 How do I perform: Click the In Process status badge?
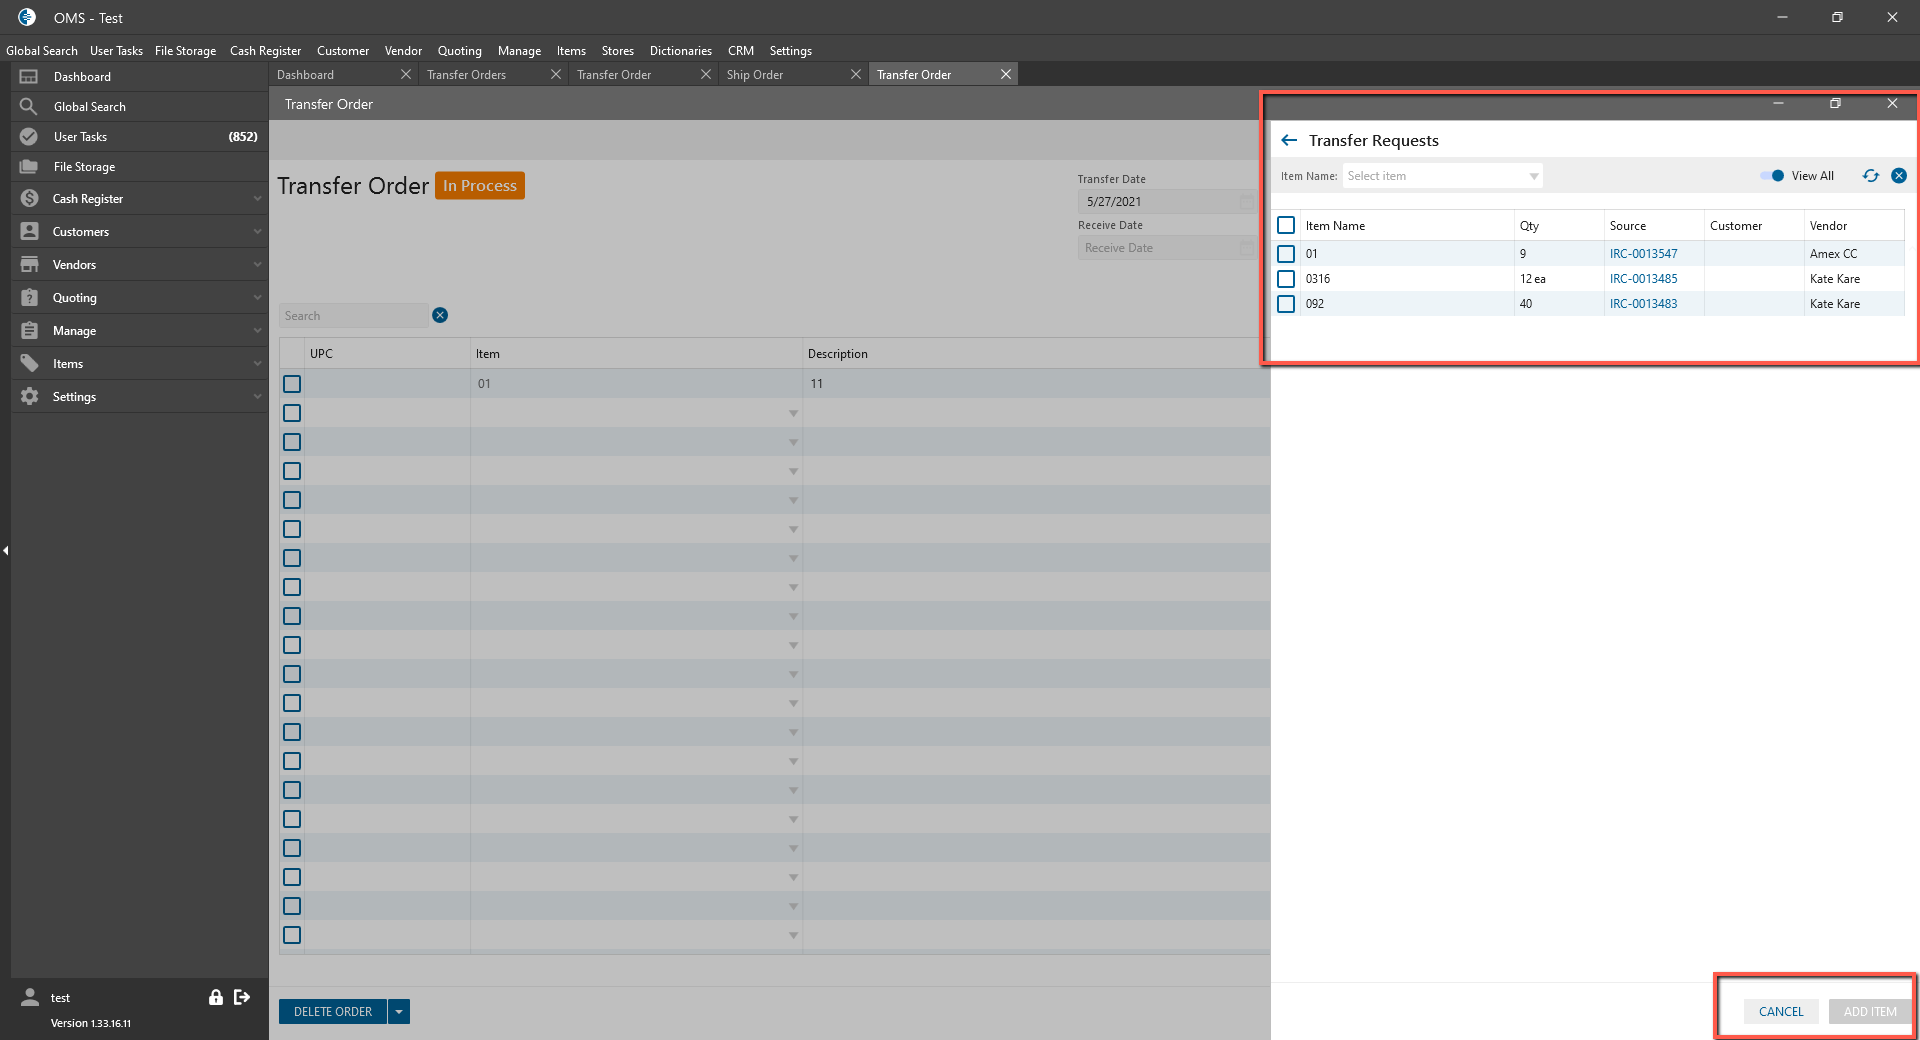pos(480,186)
